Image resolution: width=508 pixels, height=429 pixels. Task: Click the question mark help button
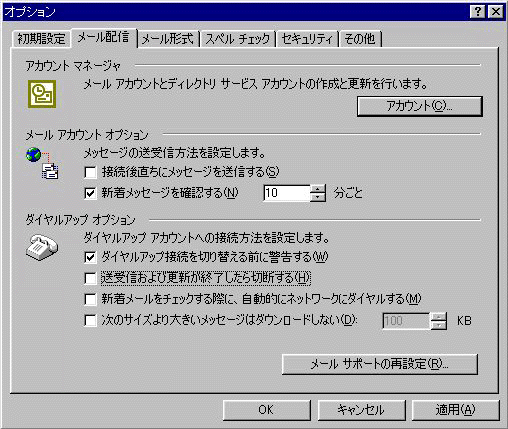click(x=477, y=12)
